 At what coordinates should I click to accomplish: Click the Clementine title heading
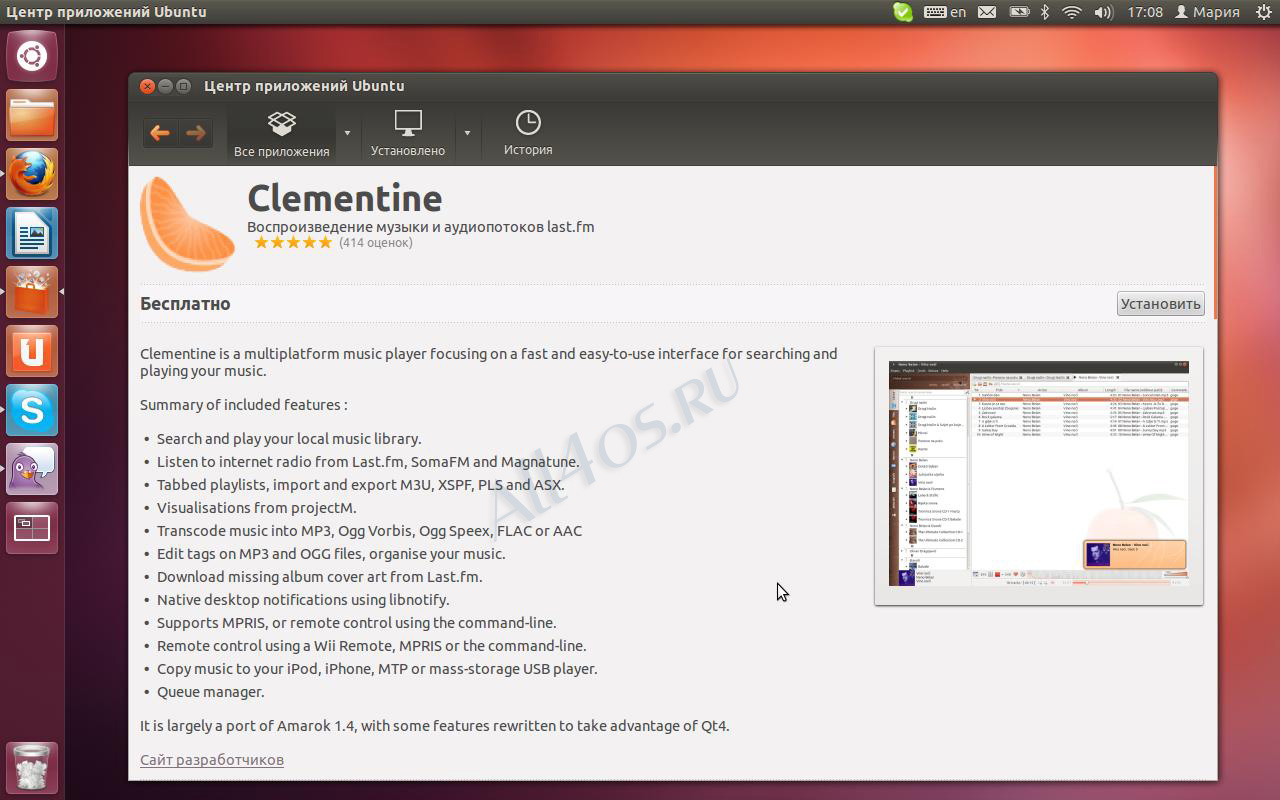[x=345, y=197]
